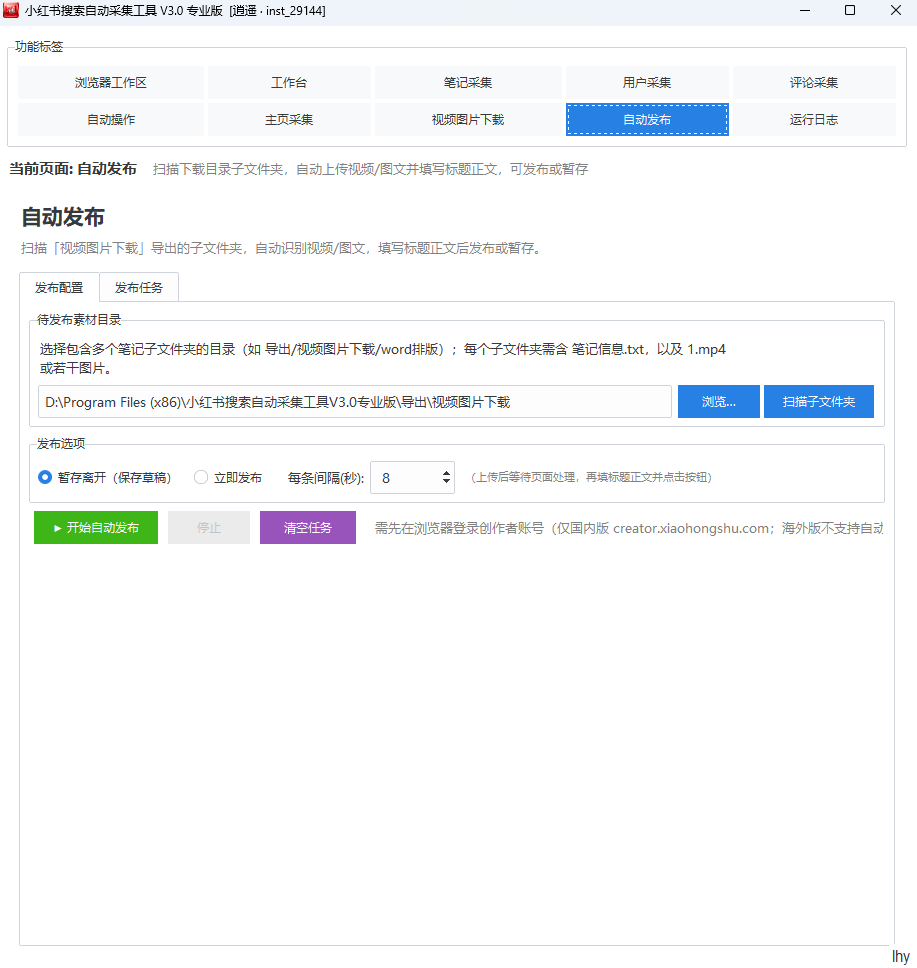Click the material directory path field

pos(354,402)
